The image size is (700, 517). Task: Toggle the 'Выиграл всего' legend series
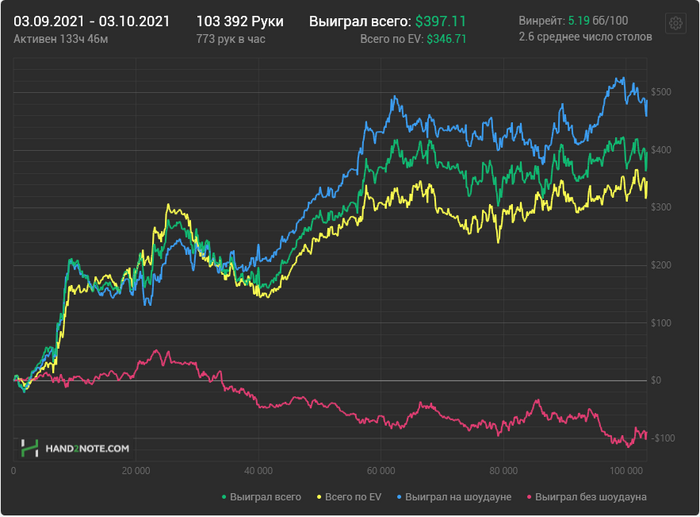[x=262, y=497]
